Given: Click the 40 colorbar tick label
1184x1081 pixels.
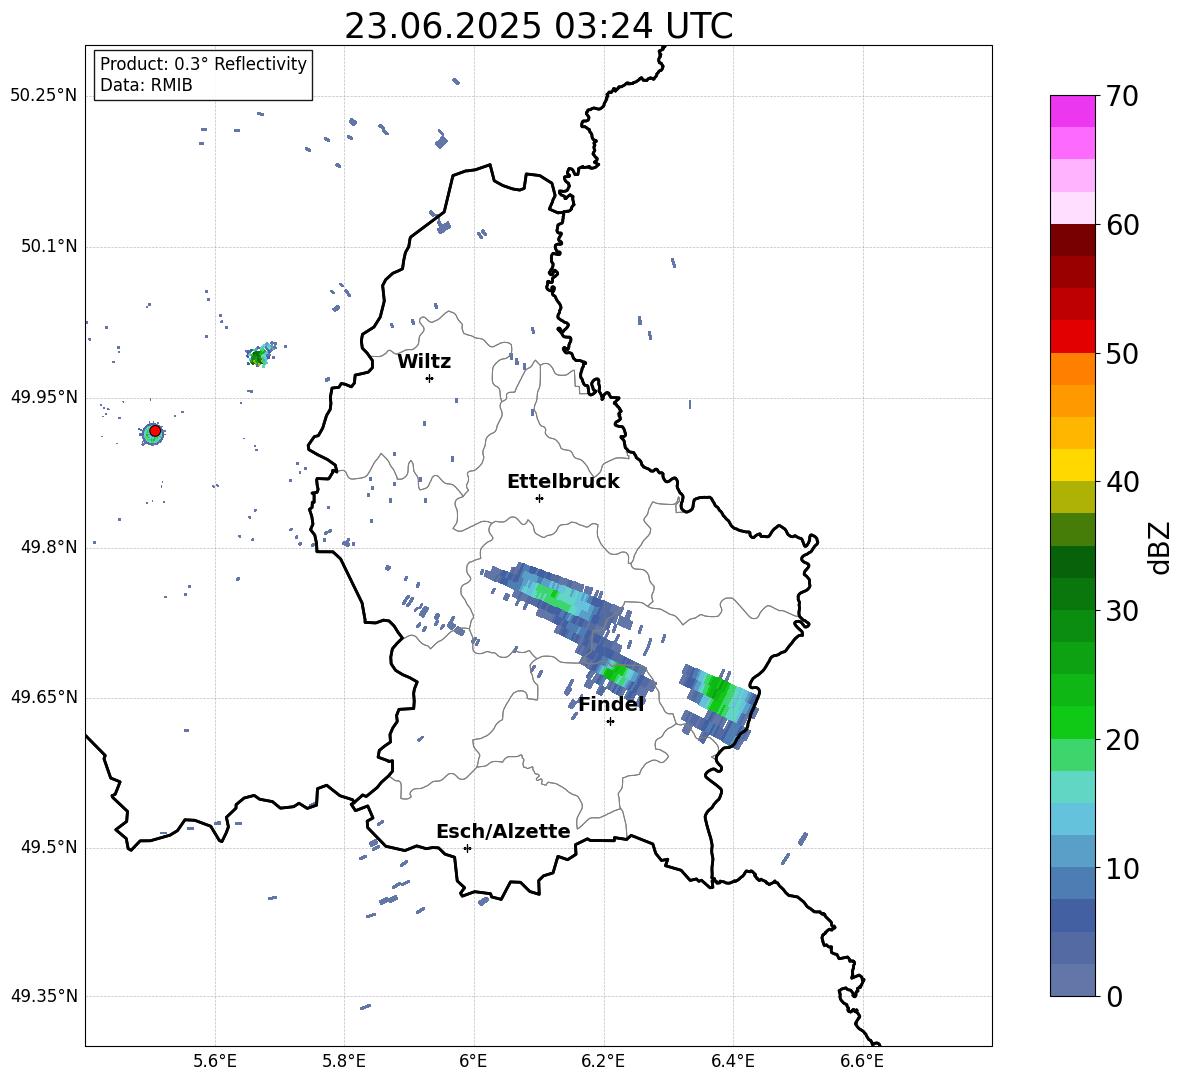Looking at the screenshot, I should (1123, 482).
